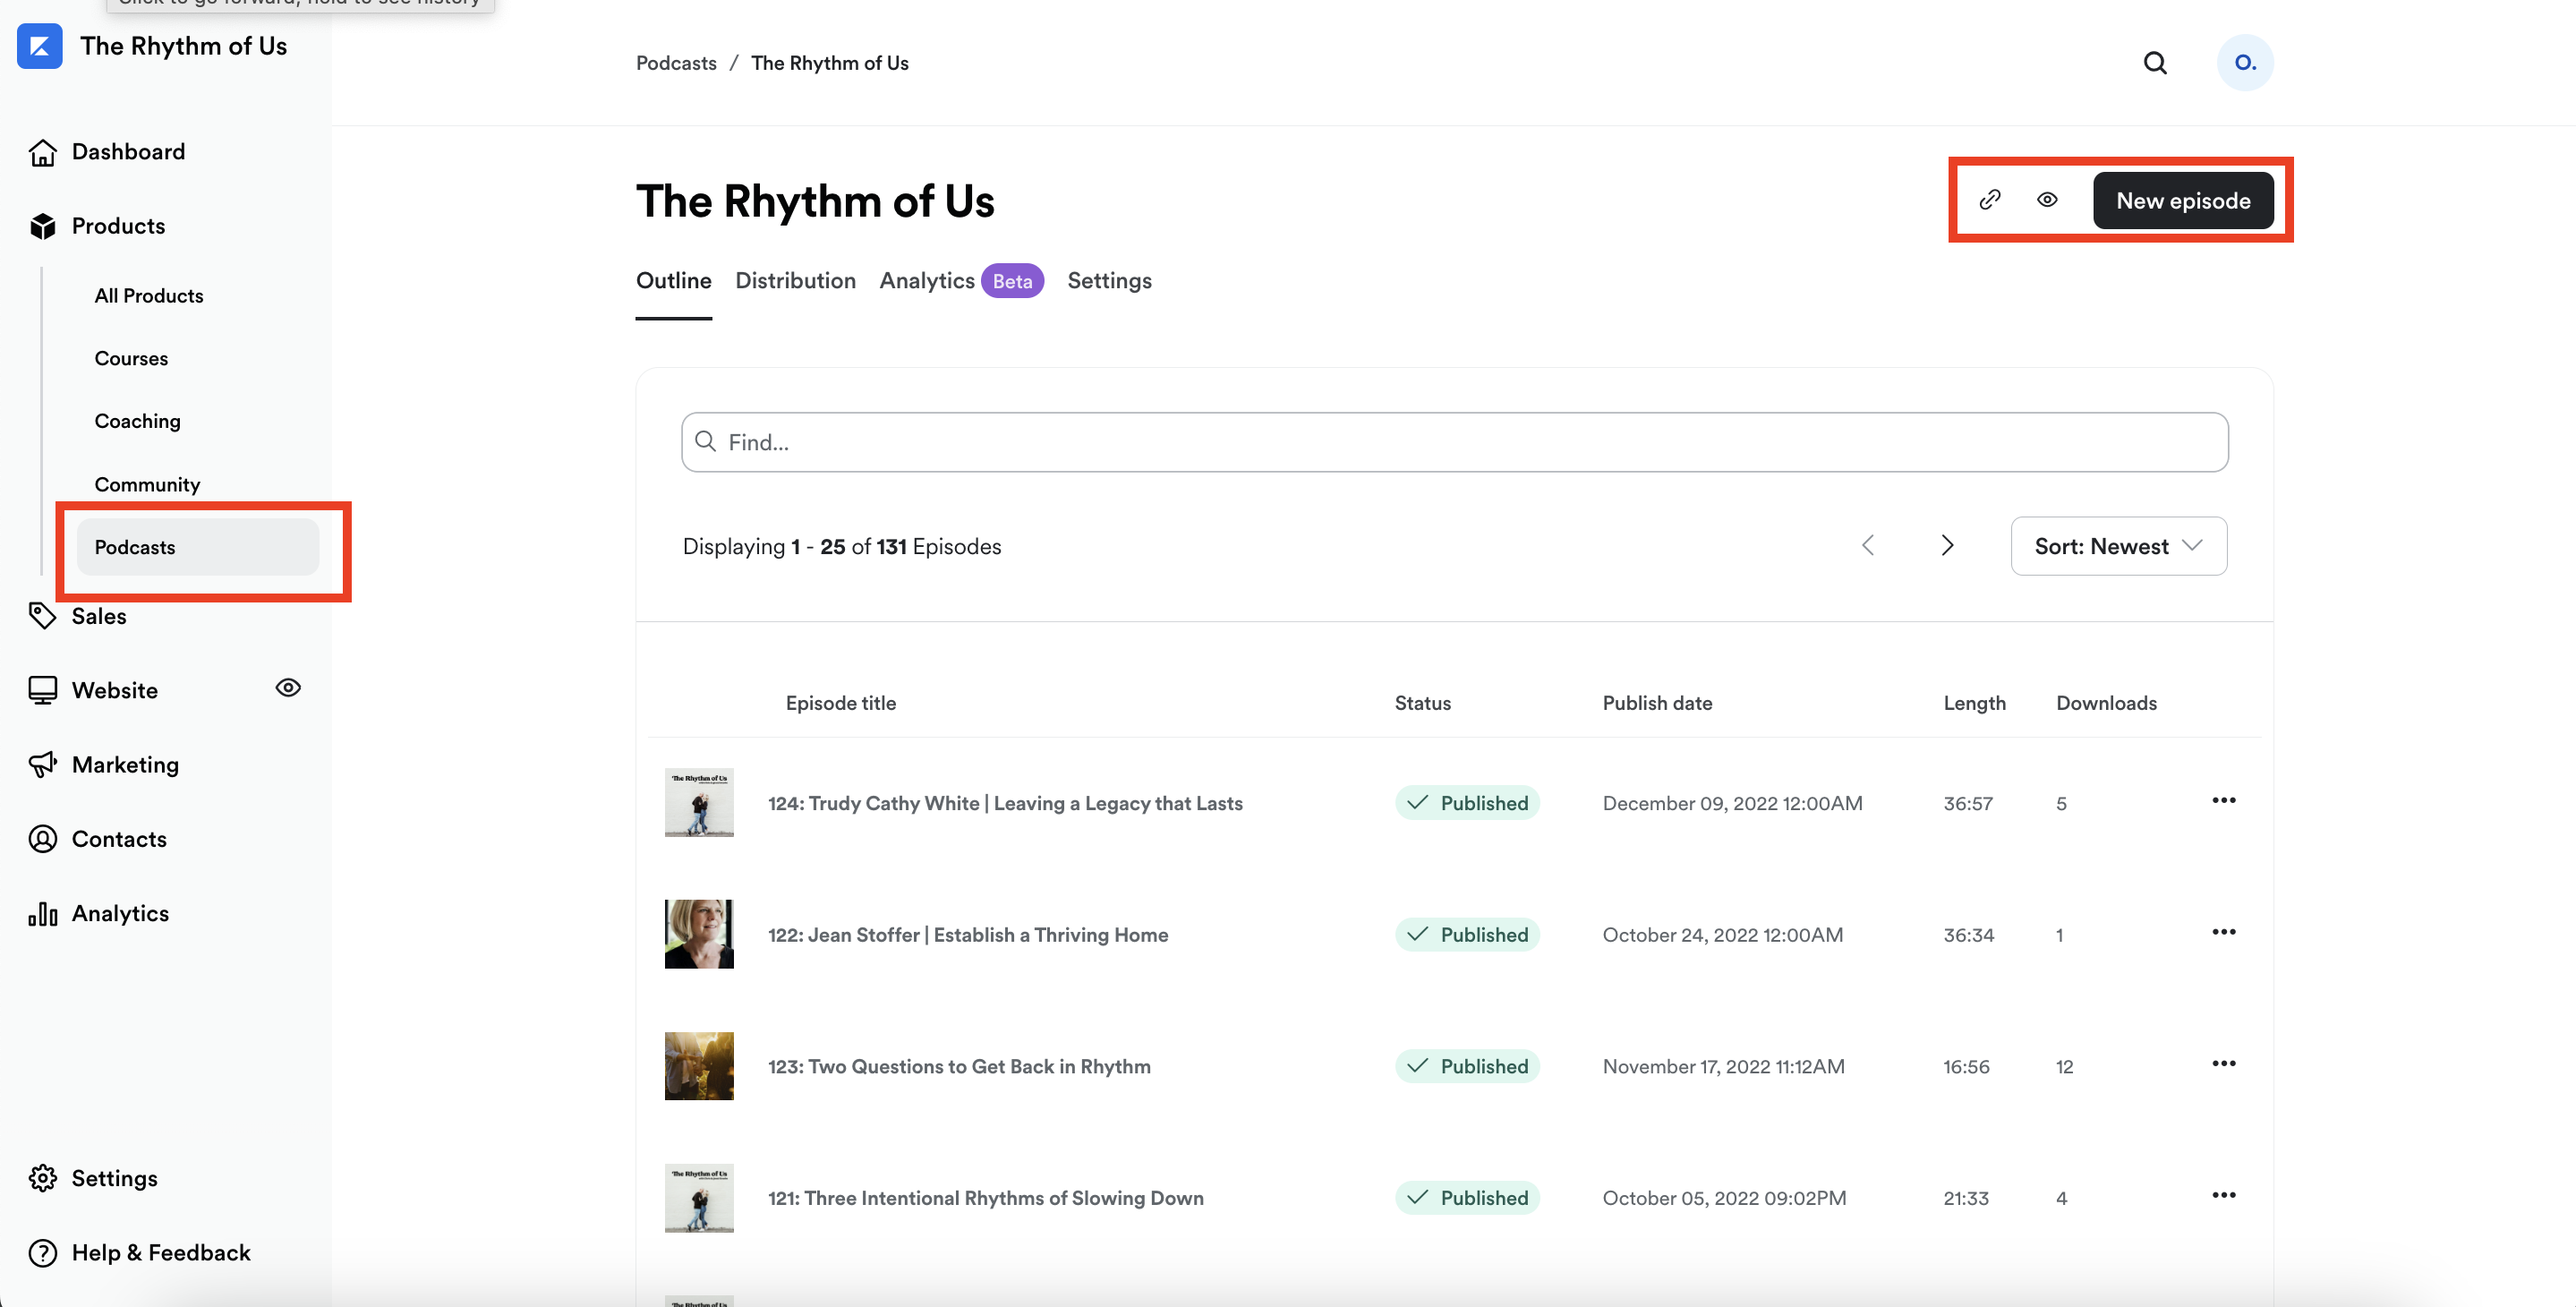Open episode 124: Trudy Cathy White title
2576x1307 pixels.
click(x=1005, y=803)
